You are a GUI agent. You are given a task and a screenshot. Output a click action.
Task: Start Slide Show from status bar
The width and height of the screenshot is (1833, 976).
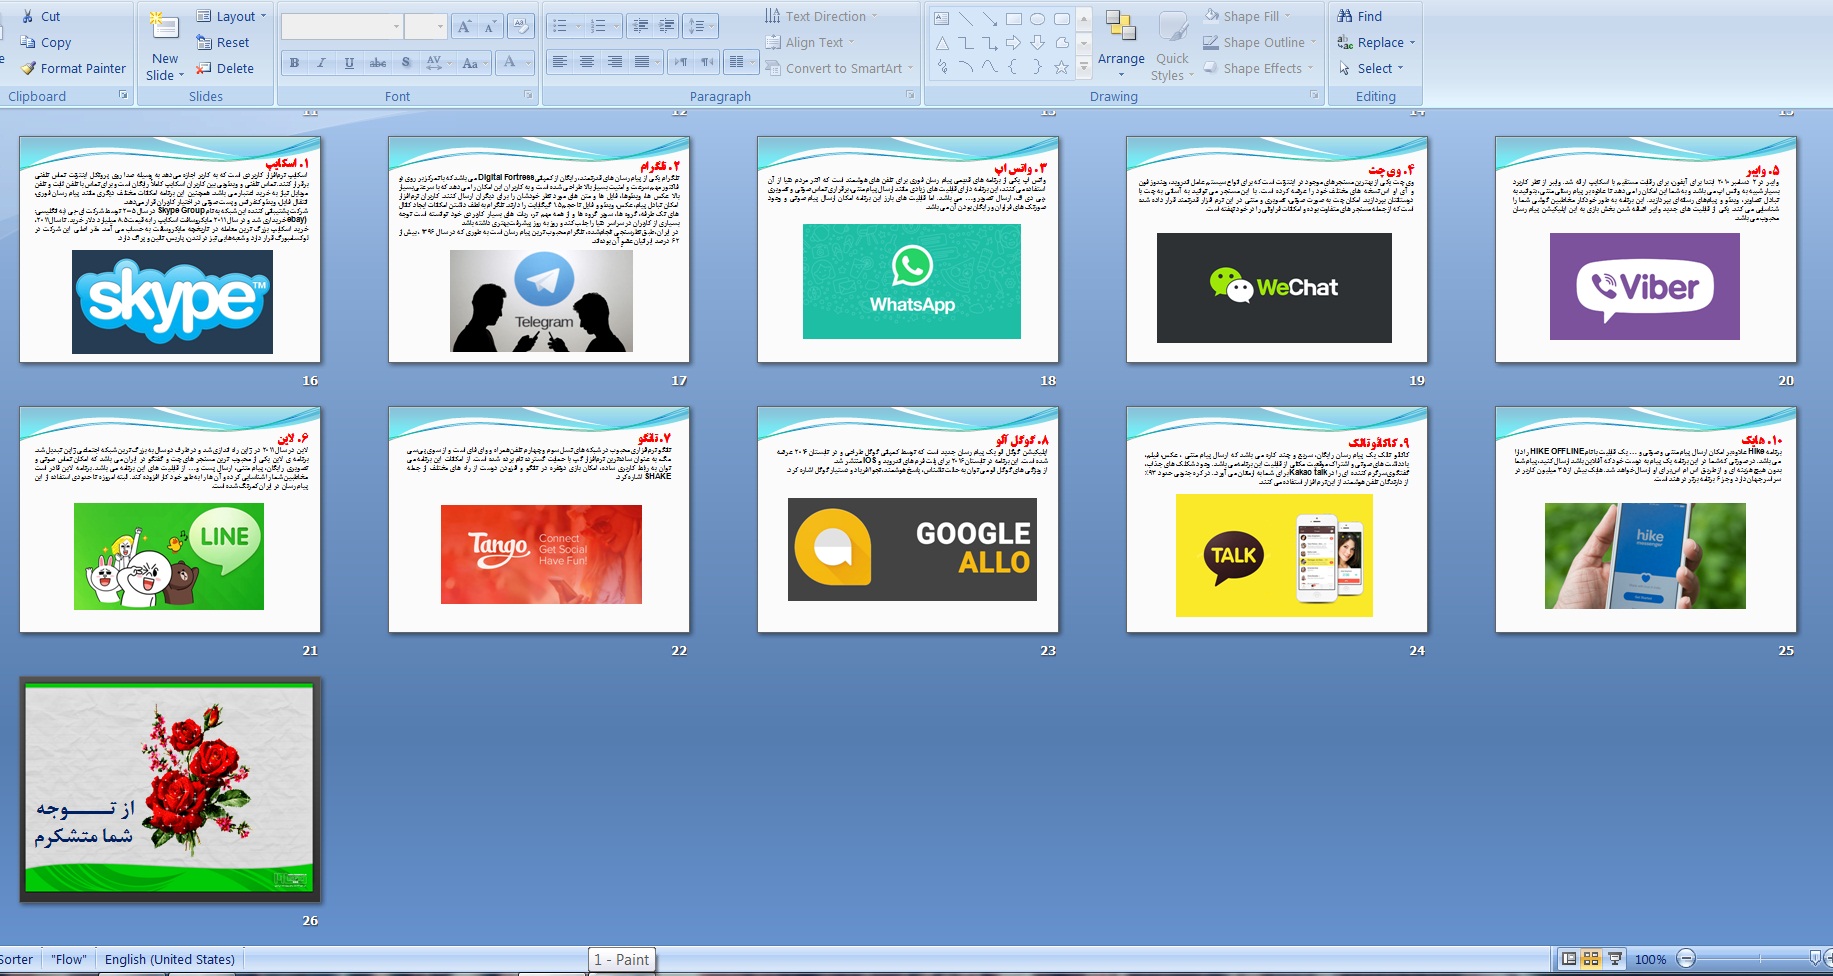click(1614, 959)
